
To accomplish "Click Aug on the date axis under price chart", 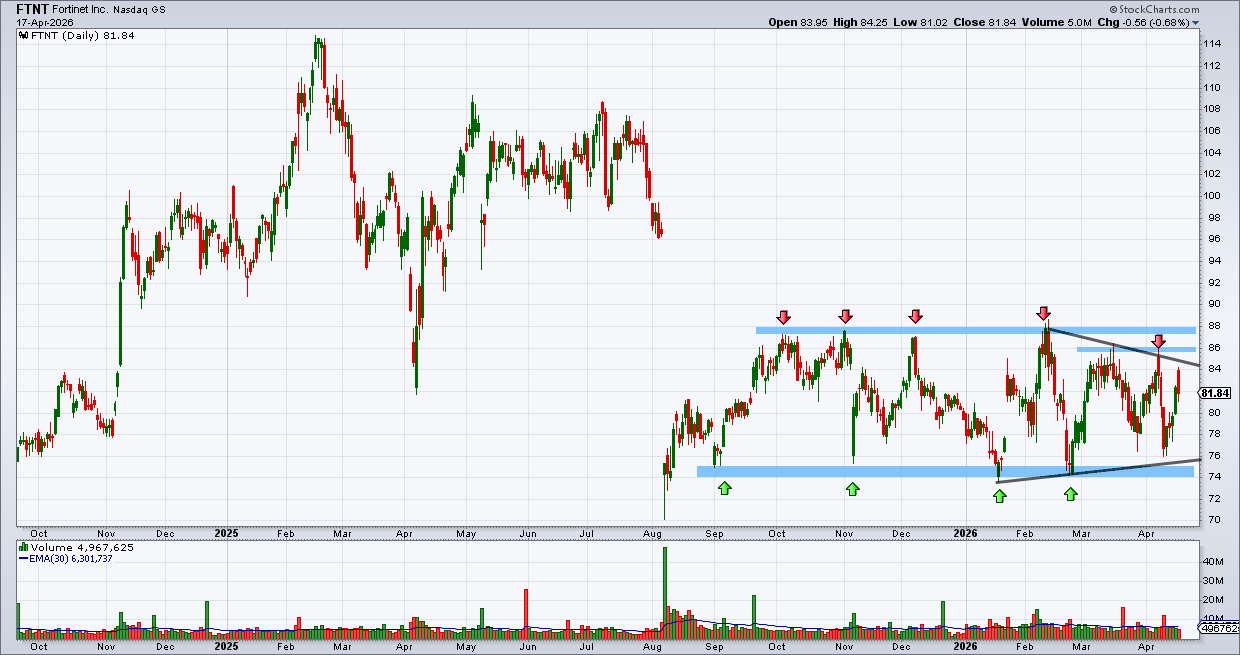I will [x=653, y=534].
